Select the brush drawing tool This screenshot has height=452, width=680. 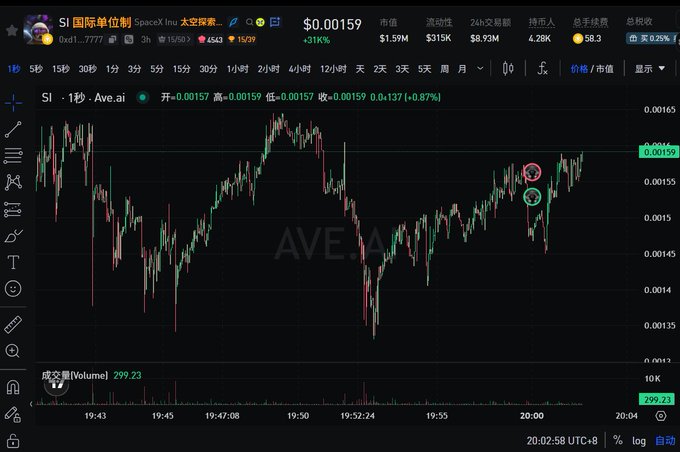(13, 236)
